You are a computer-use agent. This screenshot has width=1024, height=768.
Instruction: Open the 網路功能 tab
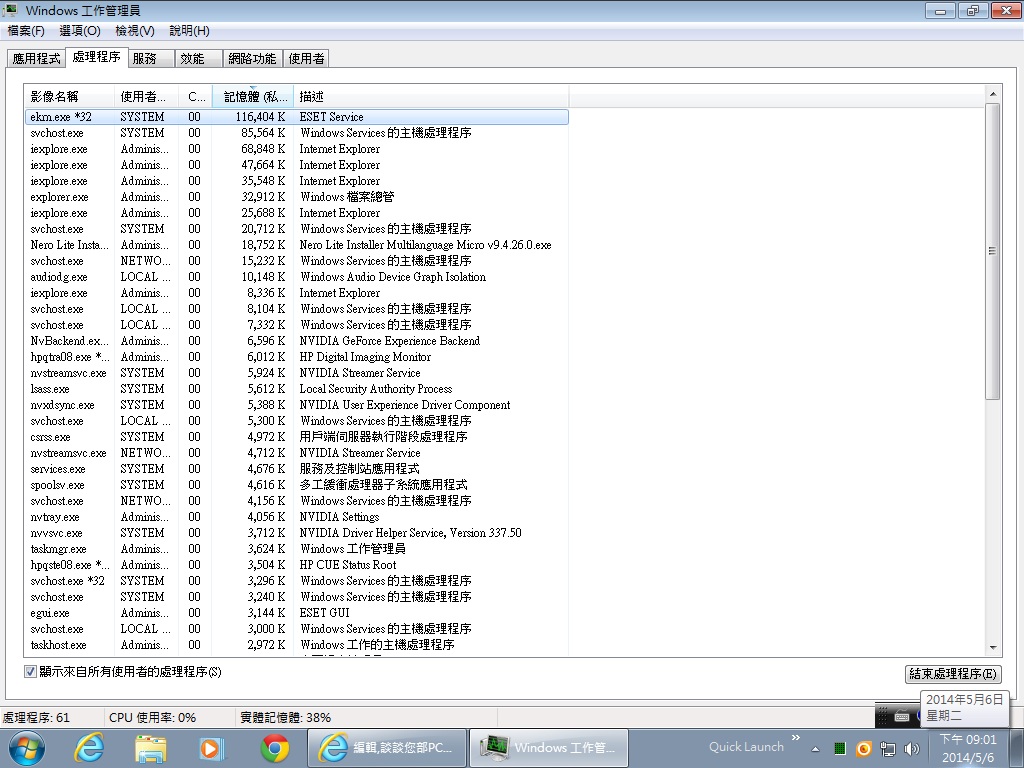pos(252,58)
